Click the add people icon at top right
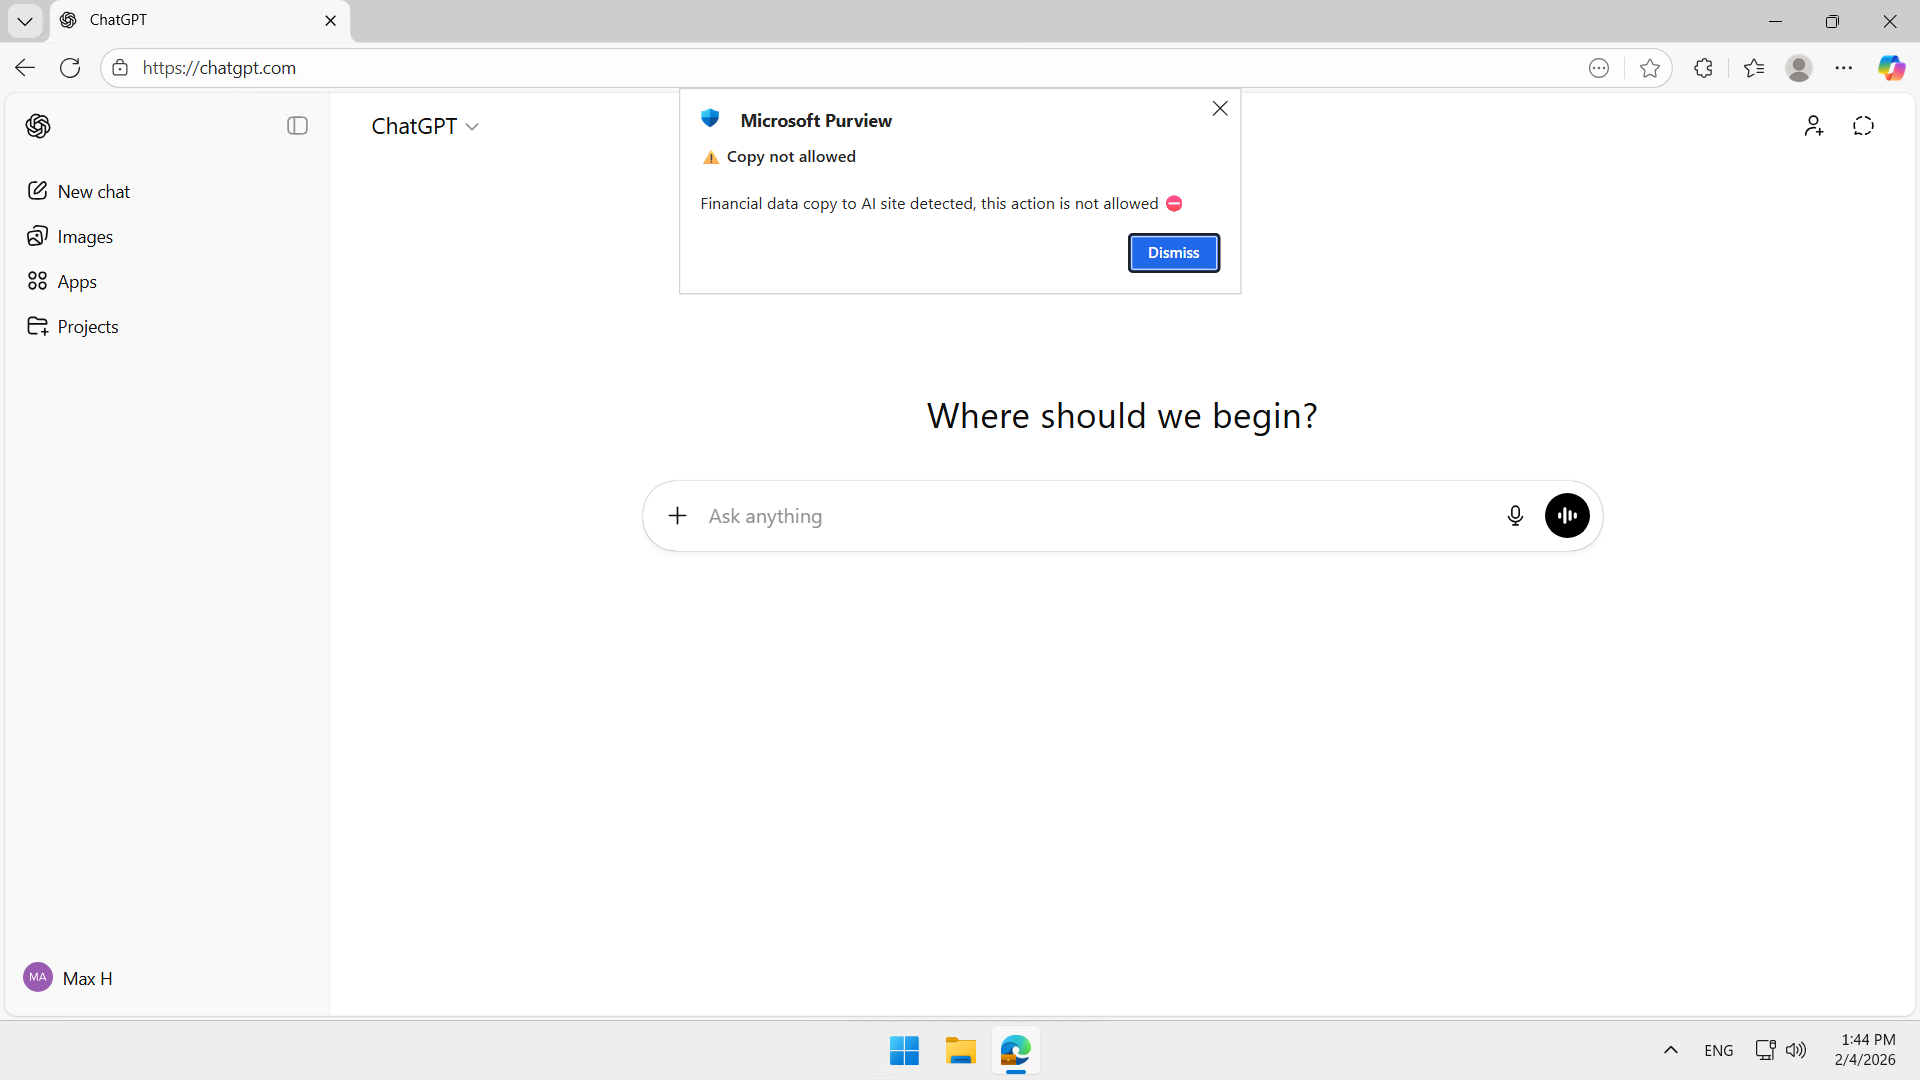Image resolution: width=1920 pixels, height=1080 pixels. coord(1813,126)
